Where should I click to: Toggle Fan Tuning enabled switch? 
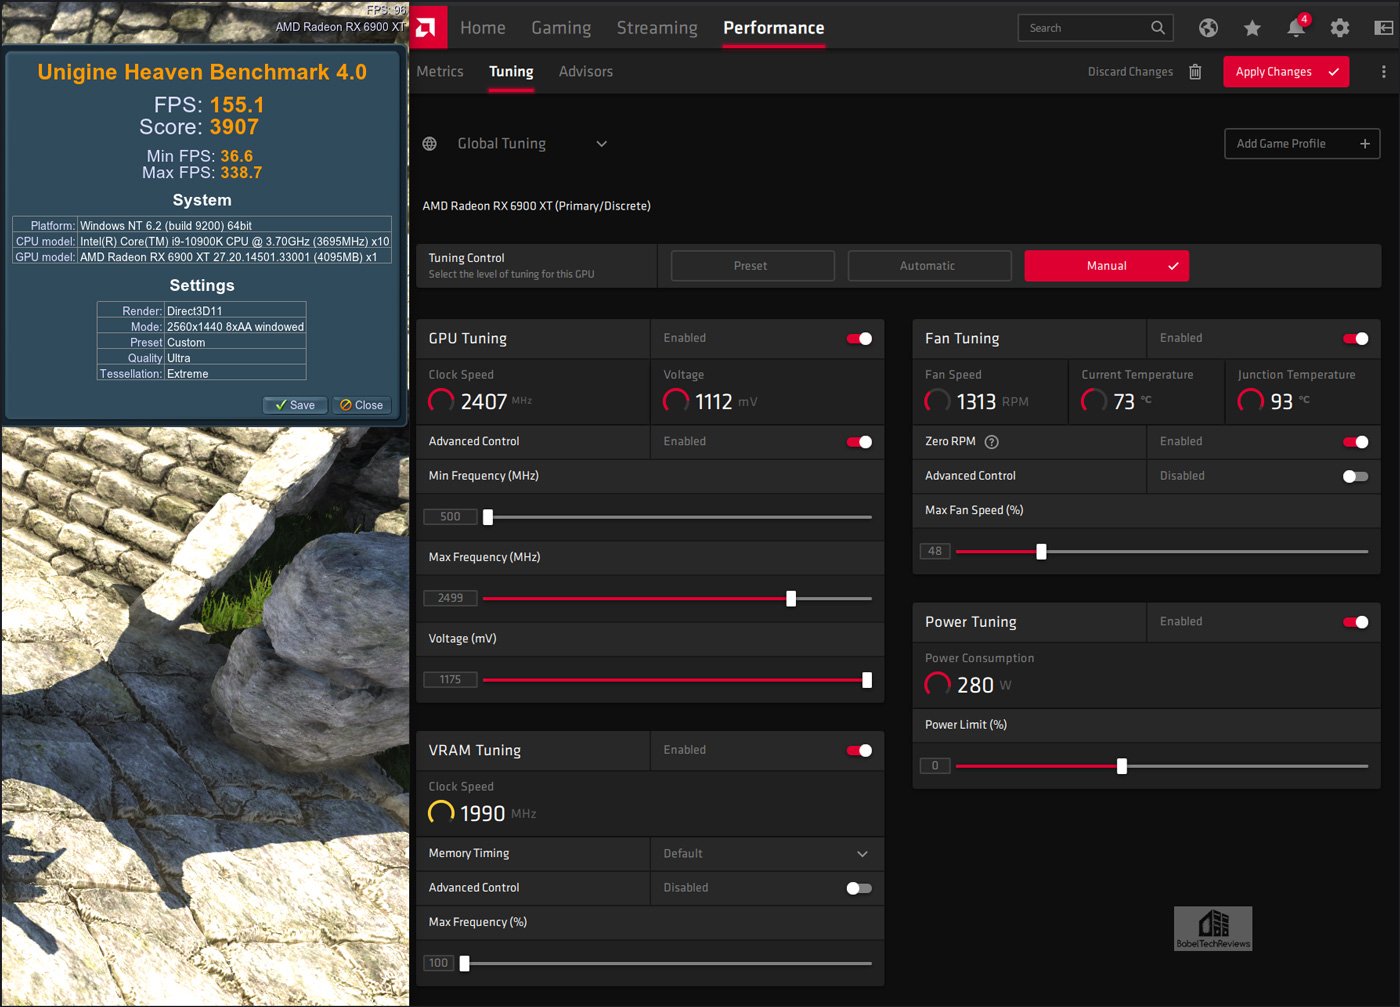click(x=1356, y=339)
